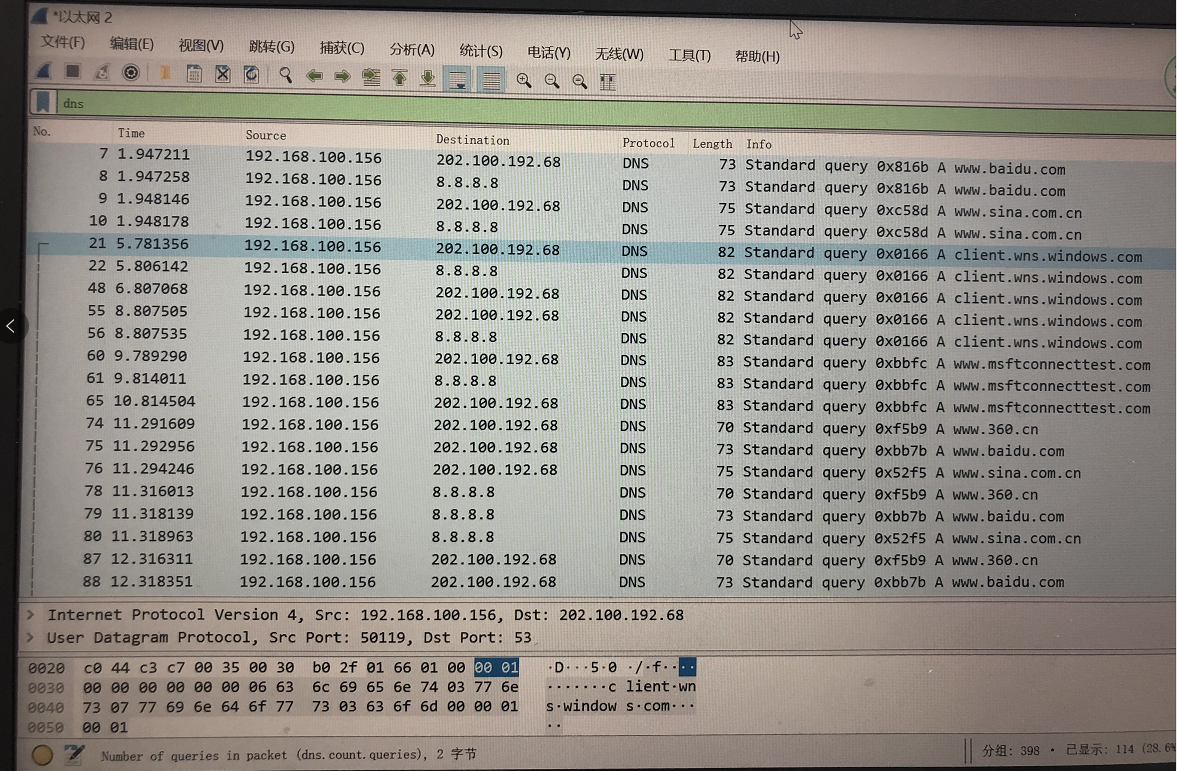This screenshot has width=1177, height=771.
Task: Click packet count '分组: 398' in status bar
Action: coord(1011,750)
